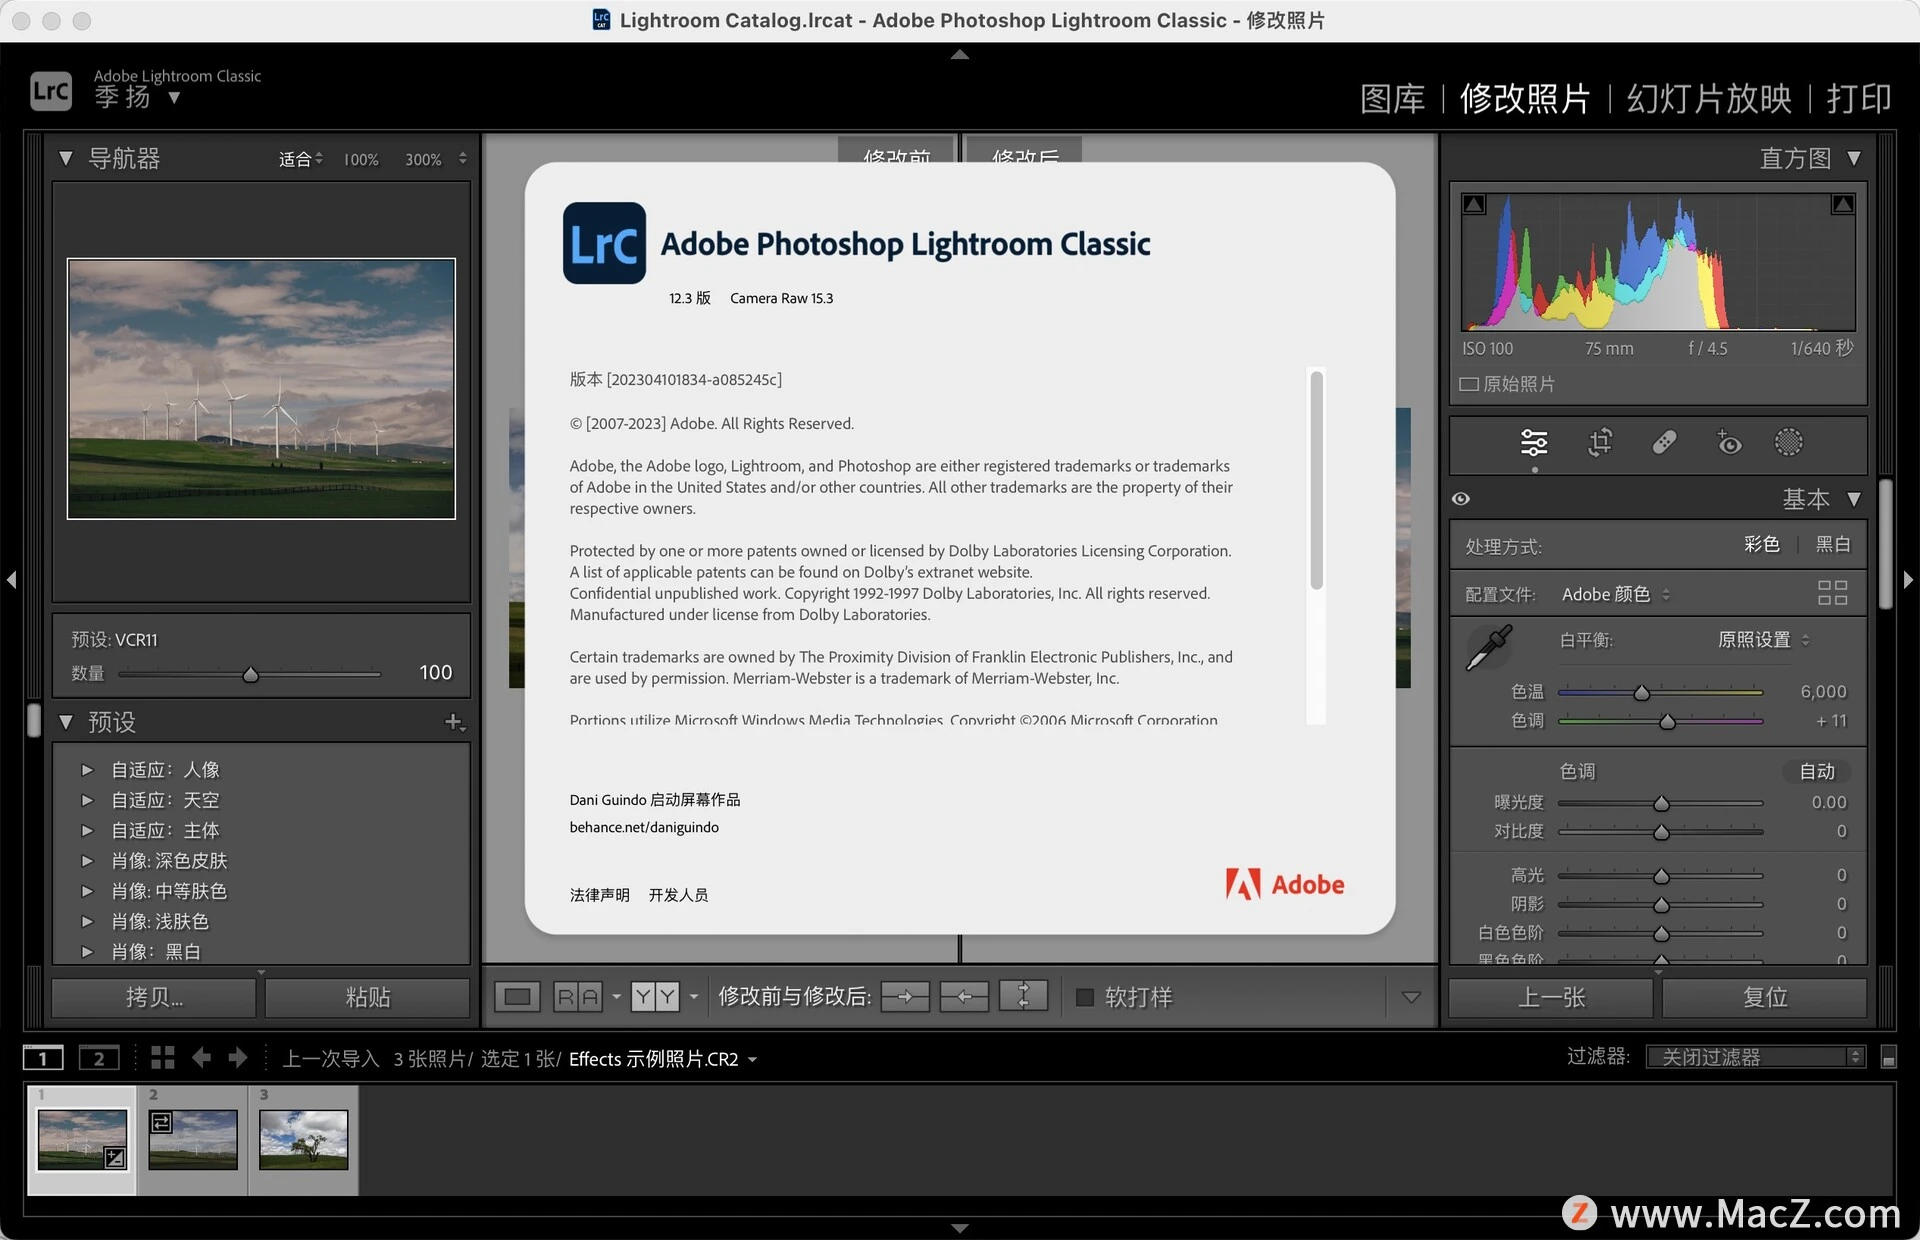This screenshot has height=1240, width=1920.
Task: Open the developers credits link in About dialog
Action: click(678, 895)
